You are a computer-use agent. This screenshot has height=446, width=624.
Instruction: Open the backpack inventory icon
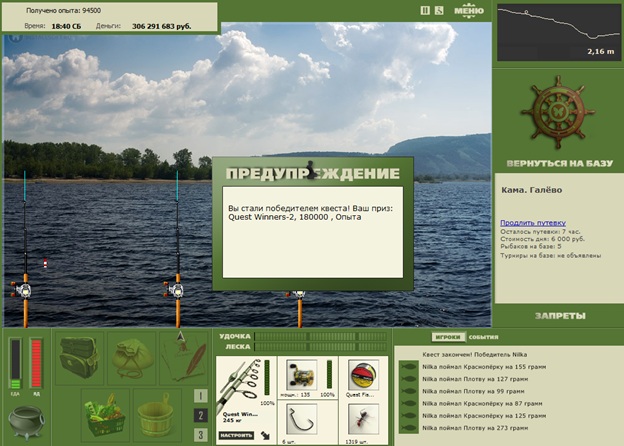(79, 358)
